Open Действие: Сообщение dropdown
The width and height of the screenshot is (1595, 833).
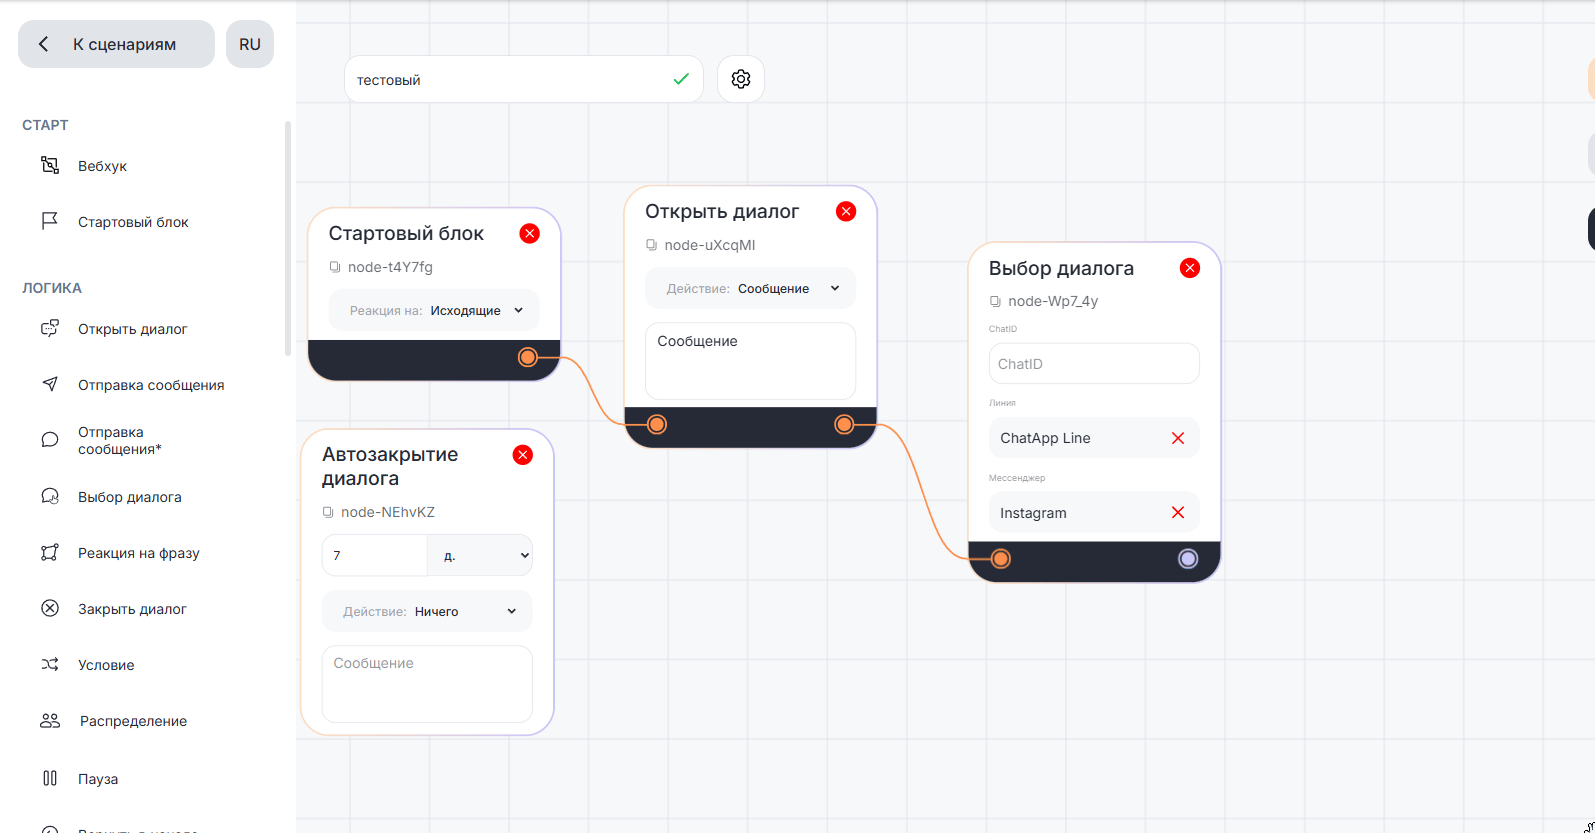750,289
